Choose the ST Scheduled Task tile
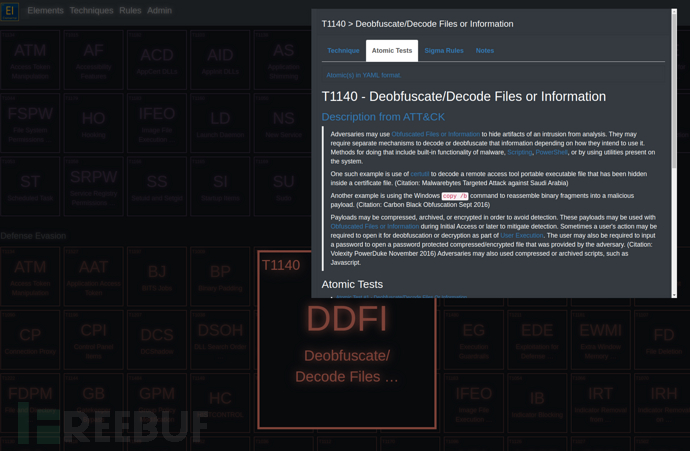This screenshot has width=690, height=451. click(x=30, y=187)
